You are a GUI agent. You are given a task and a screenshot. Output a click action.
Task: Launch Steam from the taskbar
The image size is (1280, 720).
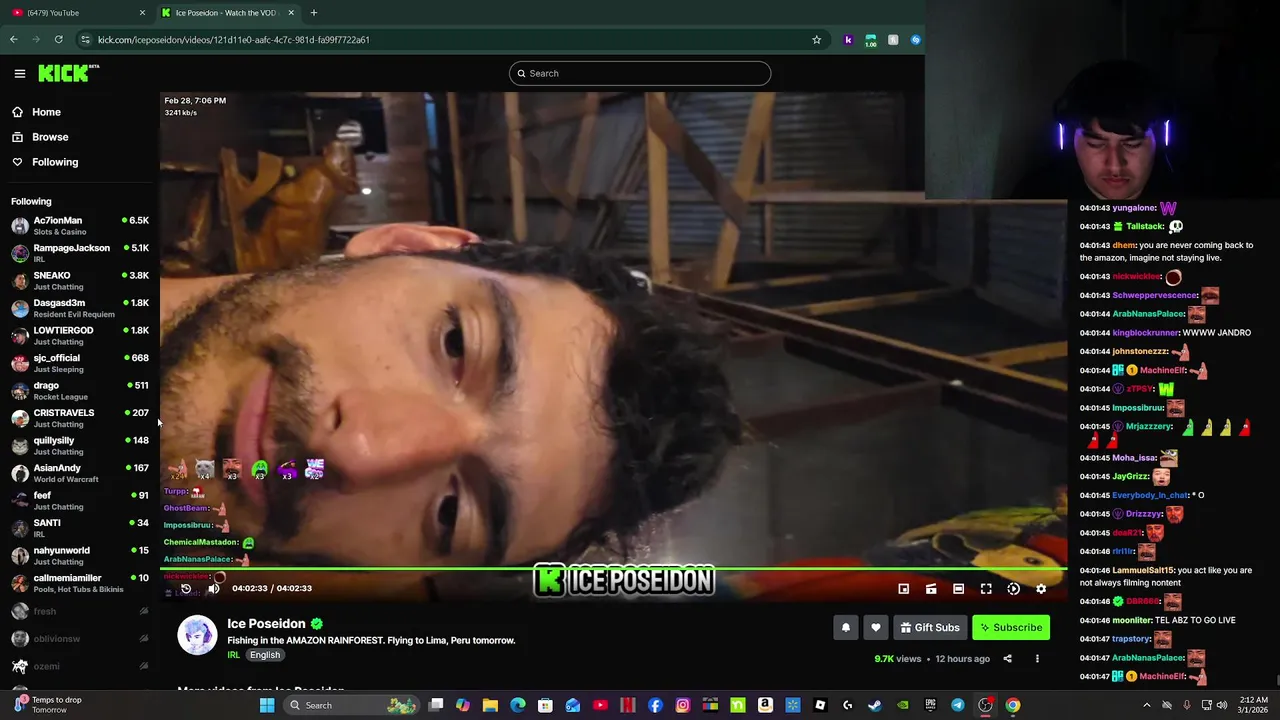click(x=875, y=705)
